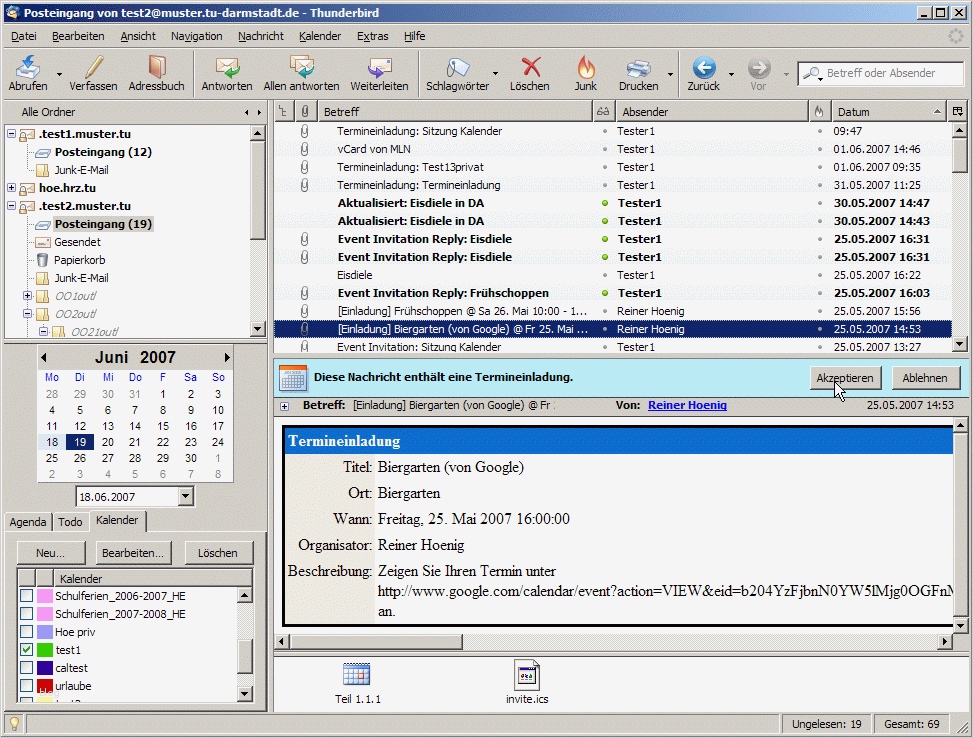Click the thread column header icon
The image size is (973, 738).
coord(283,112)
